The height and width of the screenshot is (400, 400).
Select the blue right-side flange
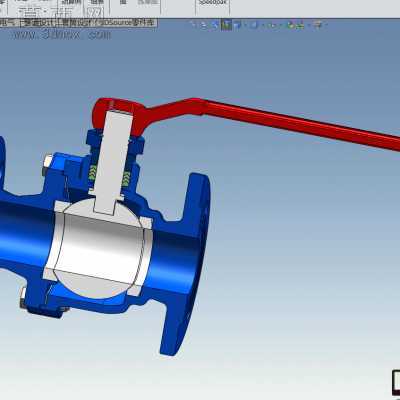coord(187,263)
